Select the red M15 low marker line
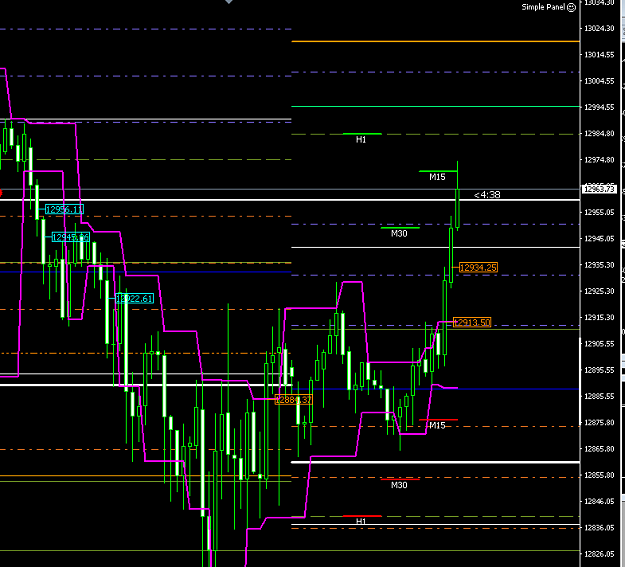This screenshot has width=625, height=567. (x=438, y=419)
